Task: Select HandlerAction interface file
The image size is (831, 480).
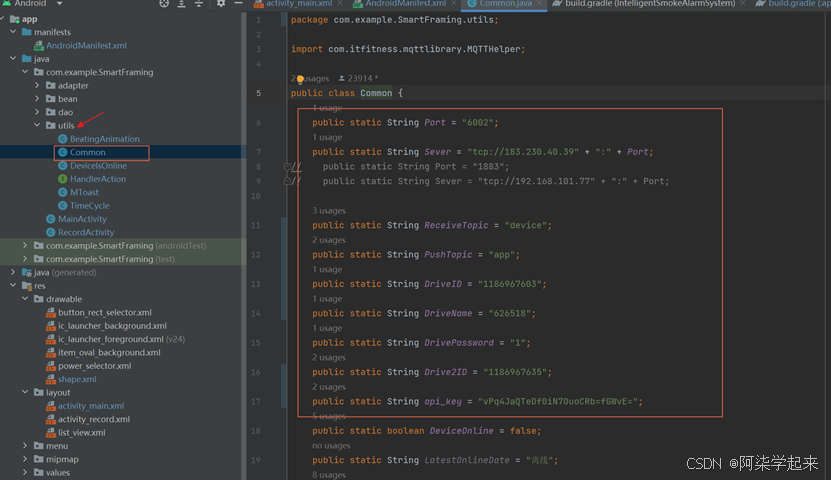Action: pyautogui.click(x=97, y=179)
